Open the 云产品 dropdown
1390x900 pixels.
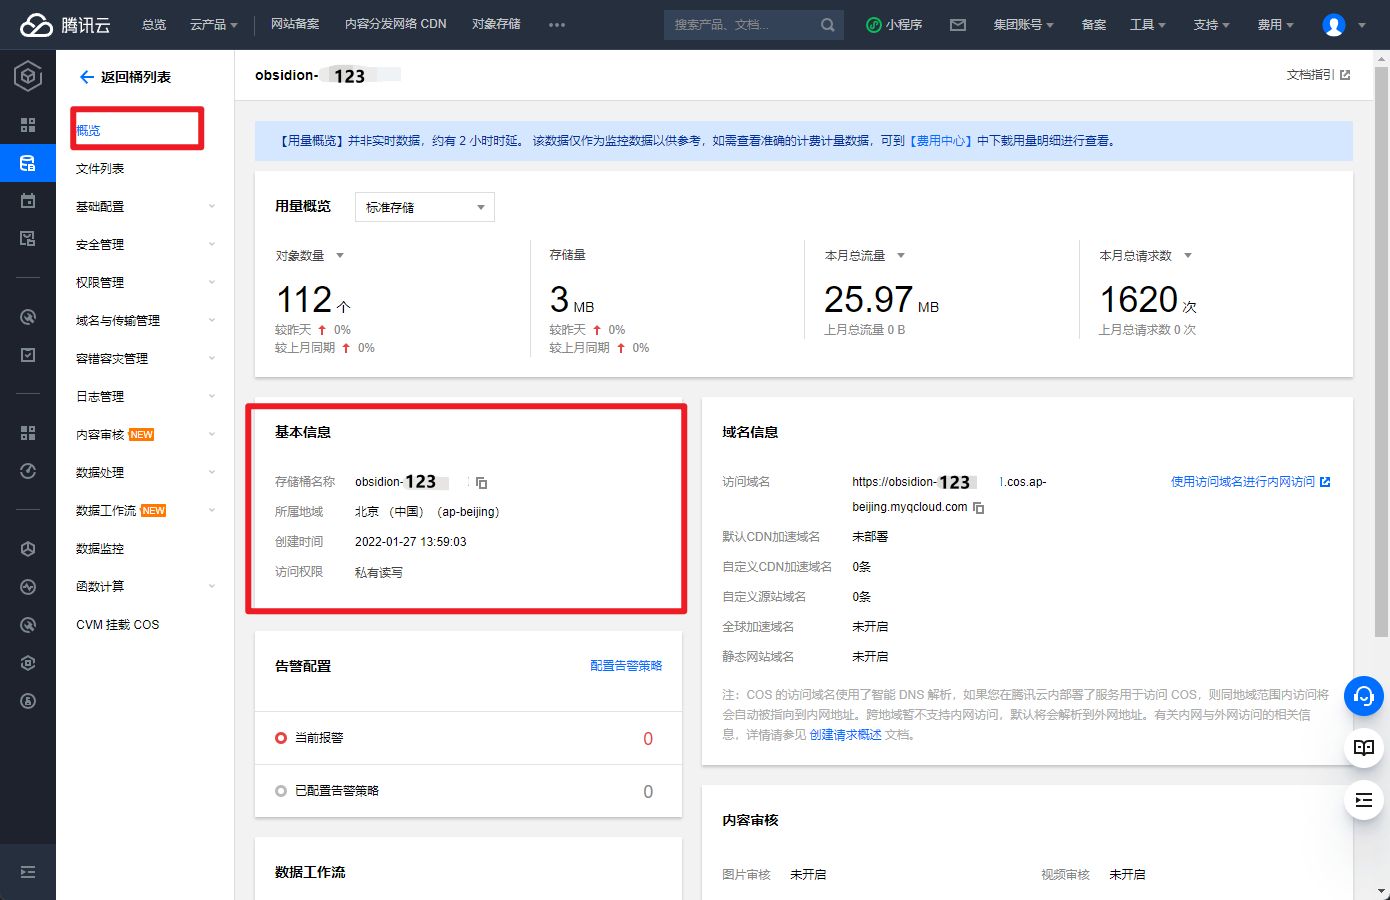click(214, 25)
